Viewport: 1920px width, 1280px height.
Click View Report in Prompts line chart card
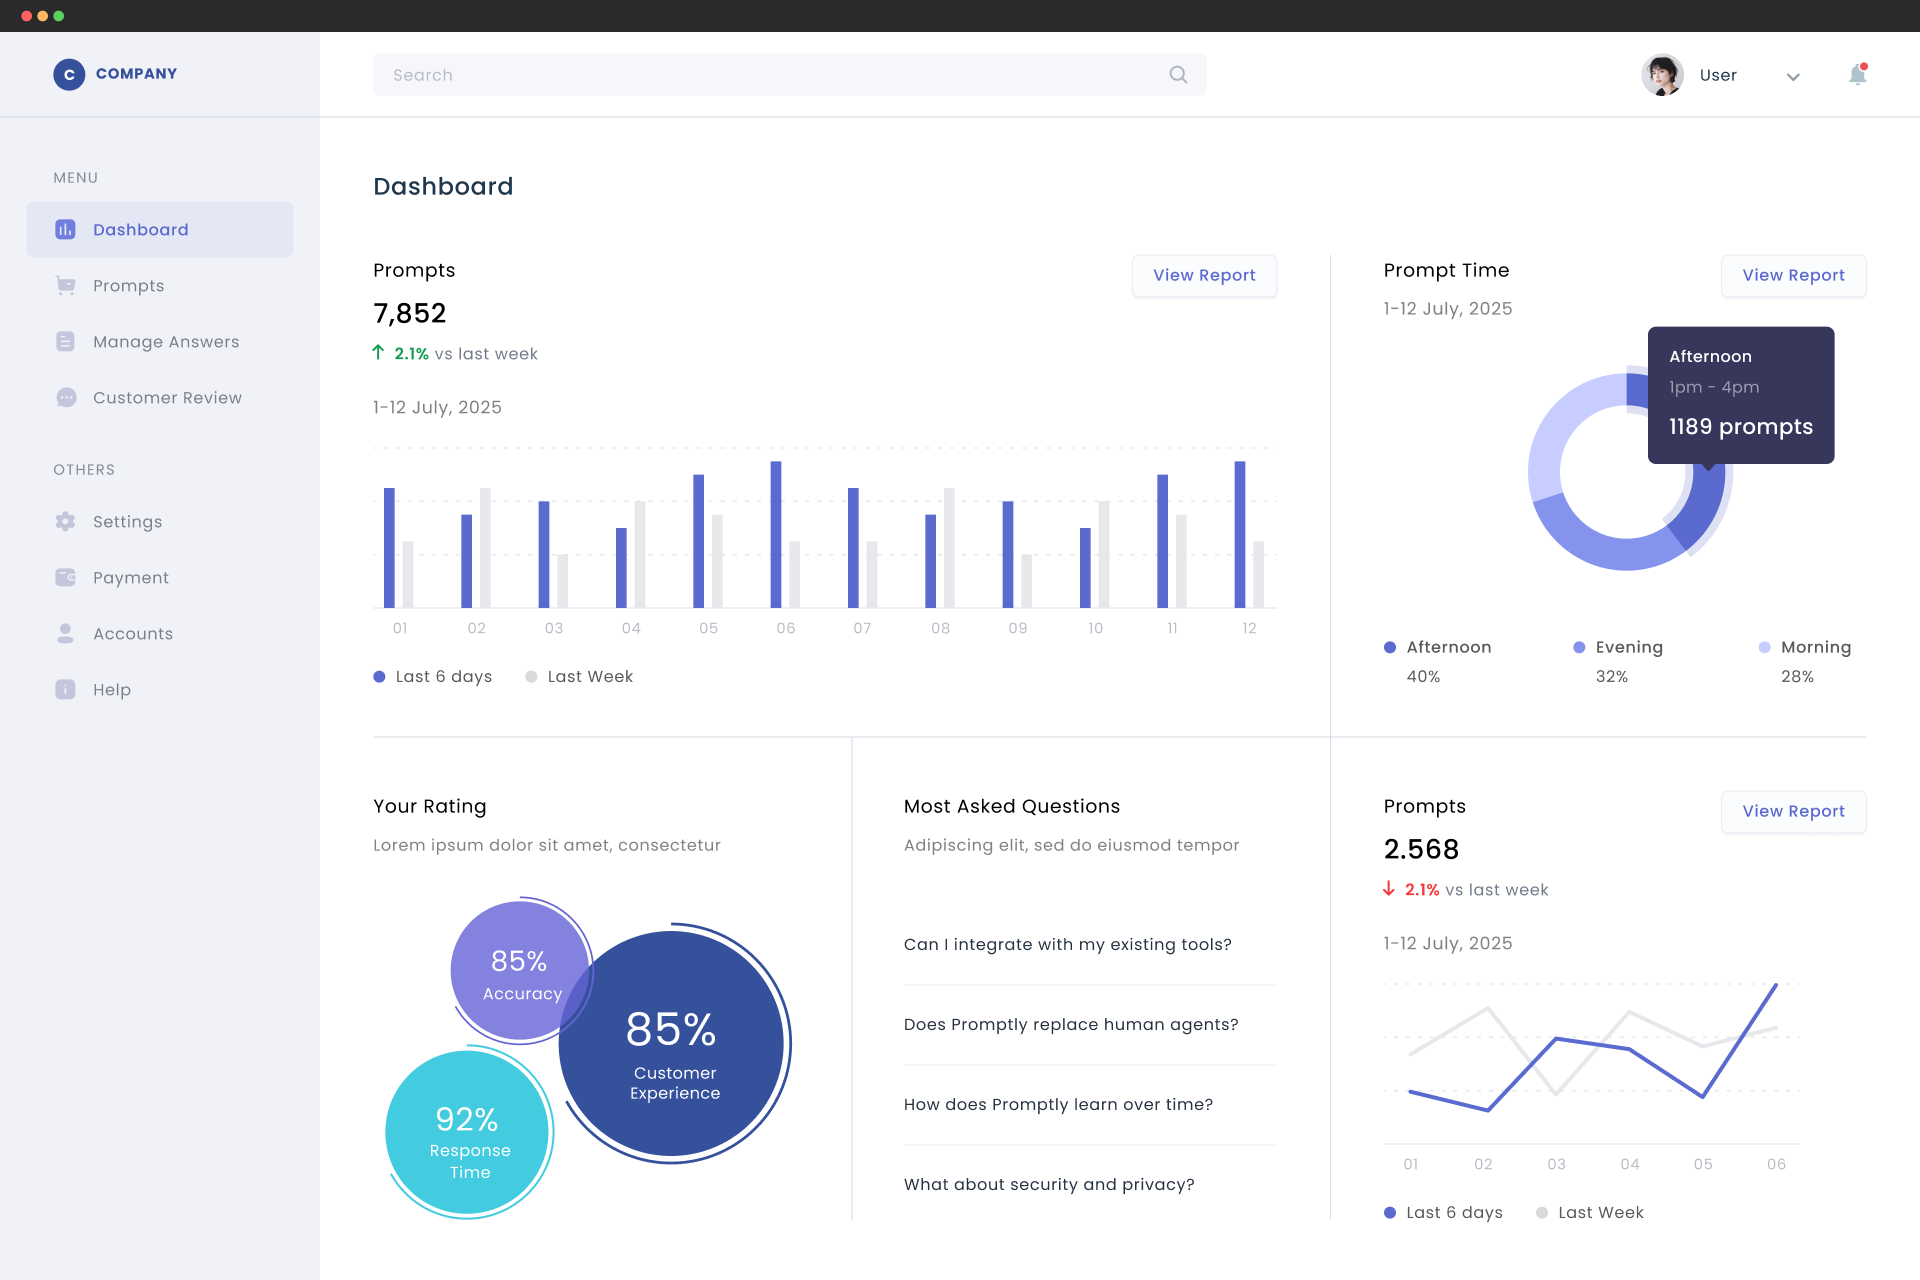pyautogui.click(x=1793, y=811)
